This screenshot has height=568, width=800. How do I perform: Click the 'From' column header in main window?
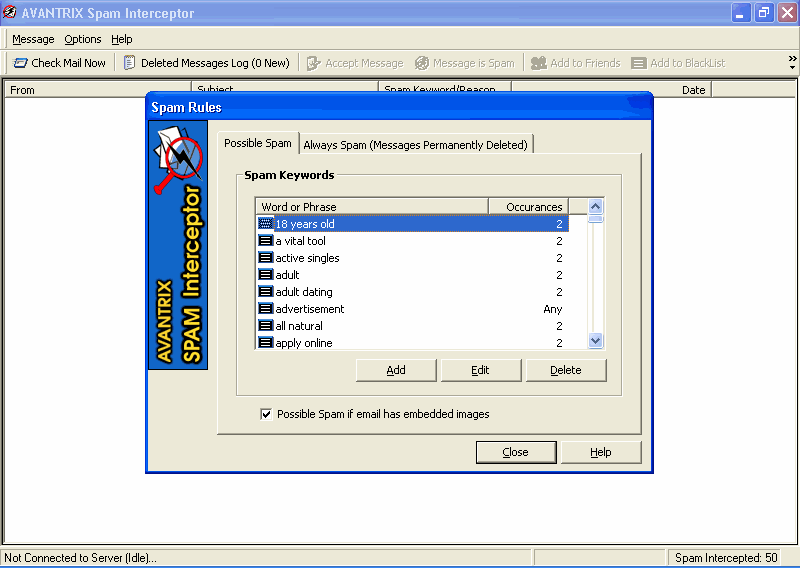click(97, 90)
